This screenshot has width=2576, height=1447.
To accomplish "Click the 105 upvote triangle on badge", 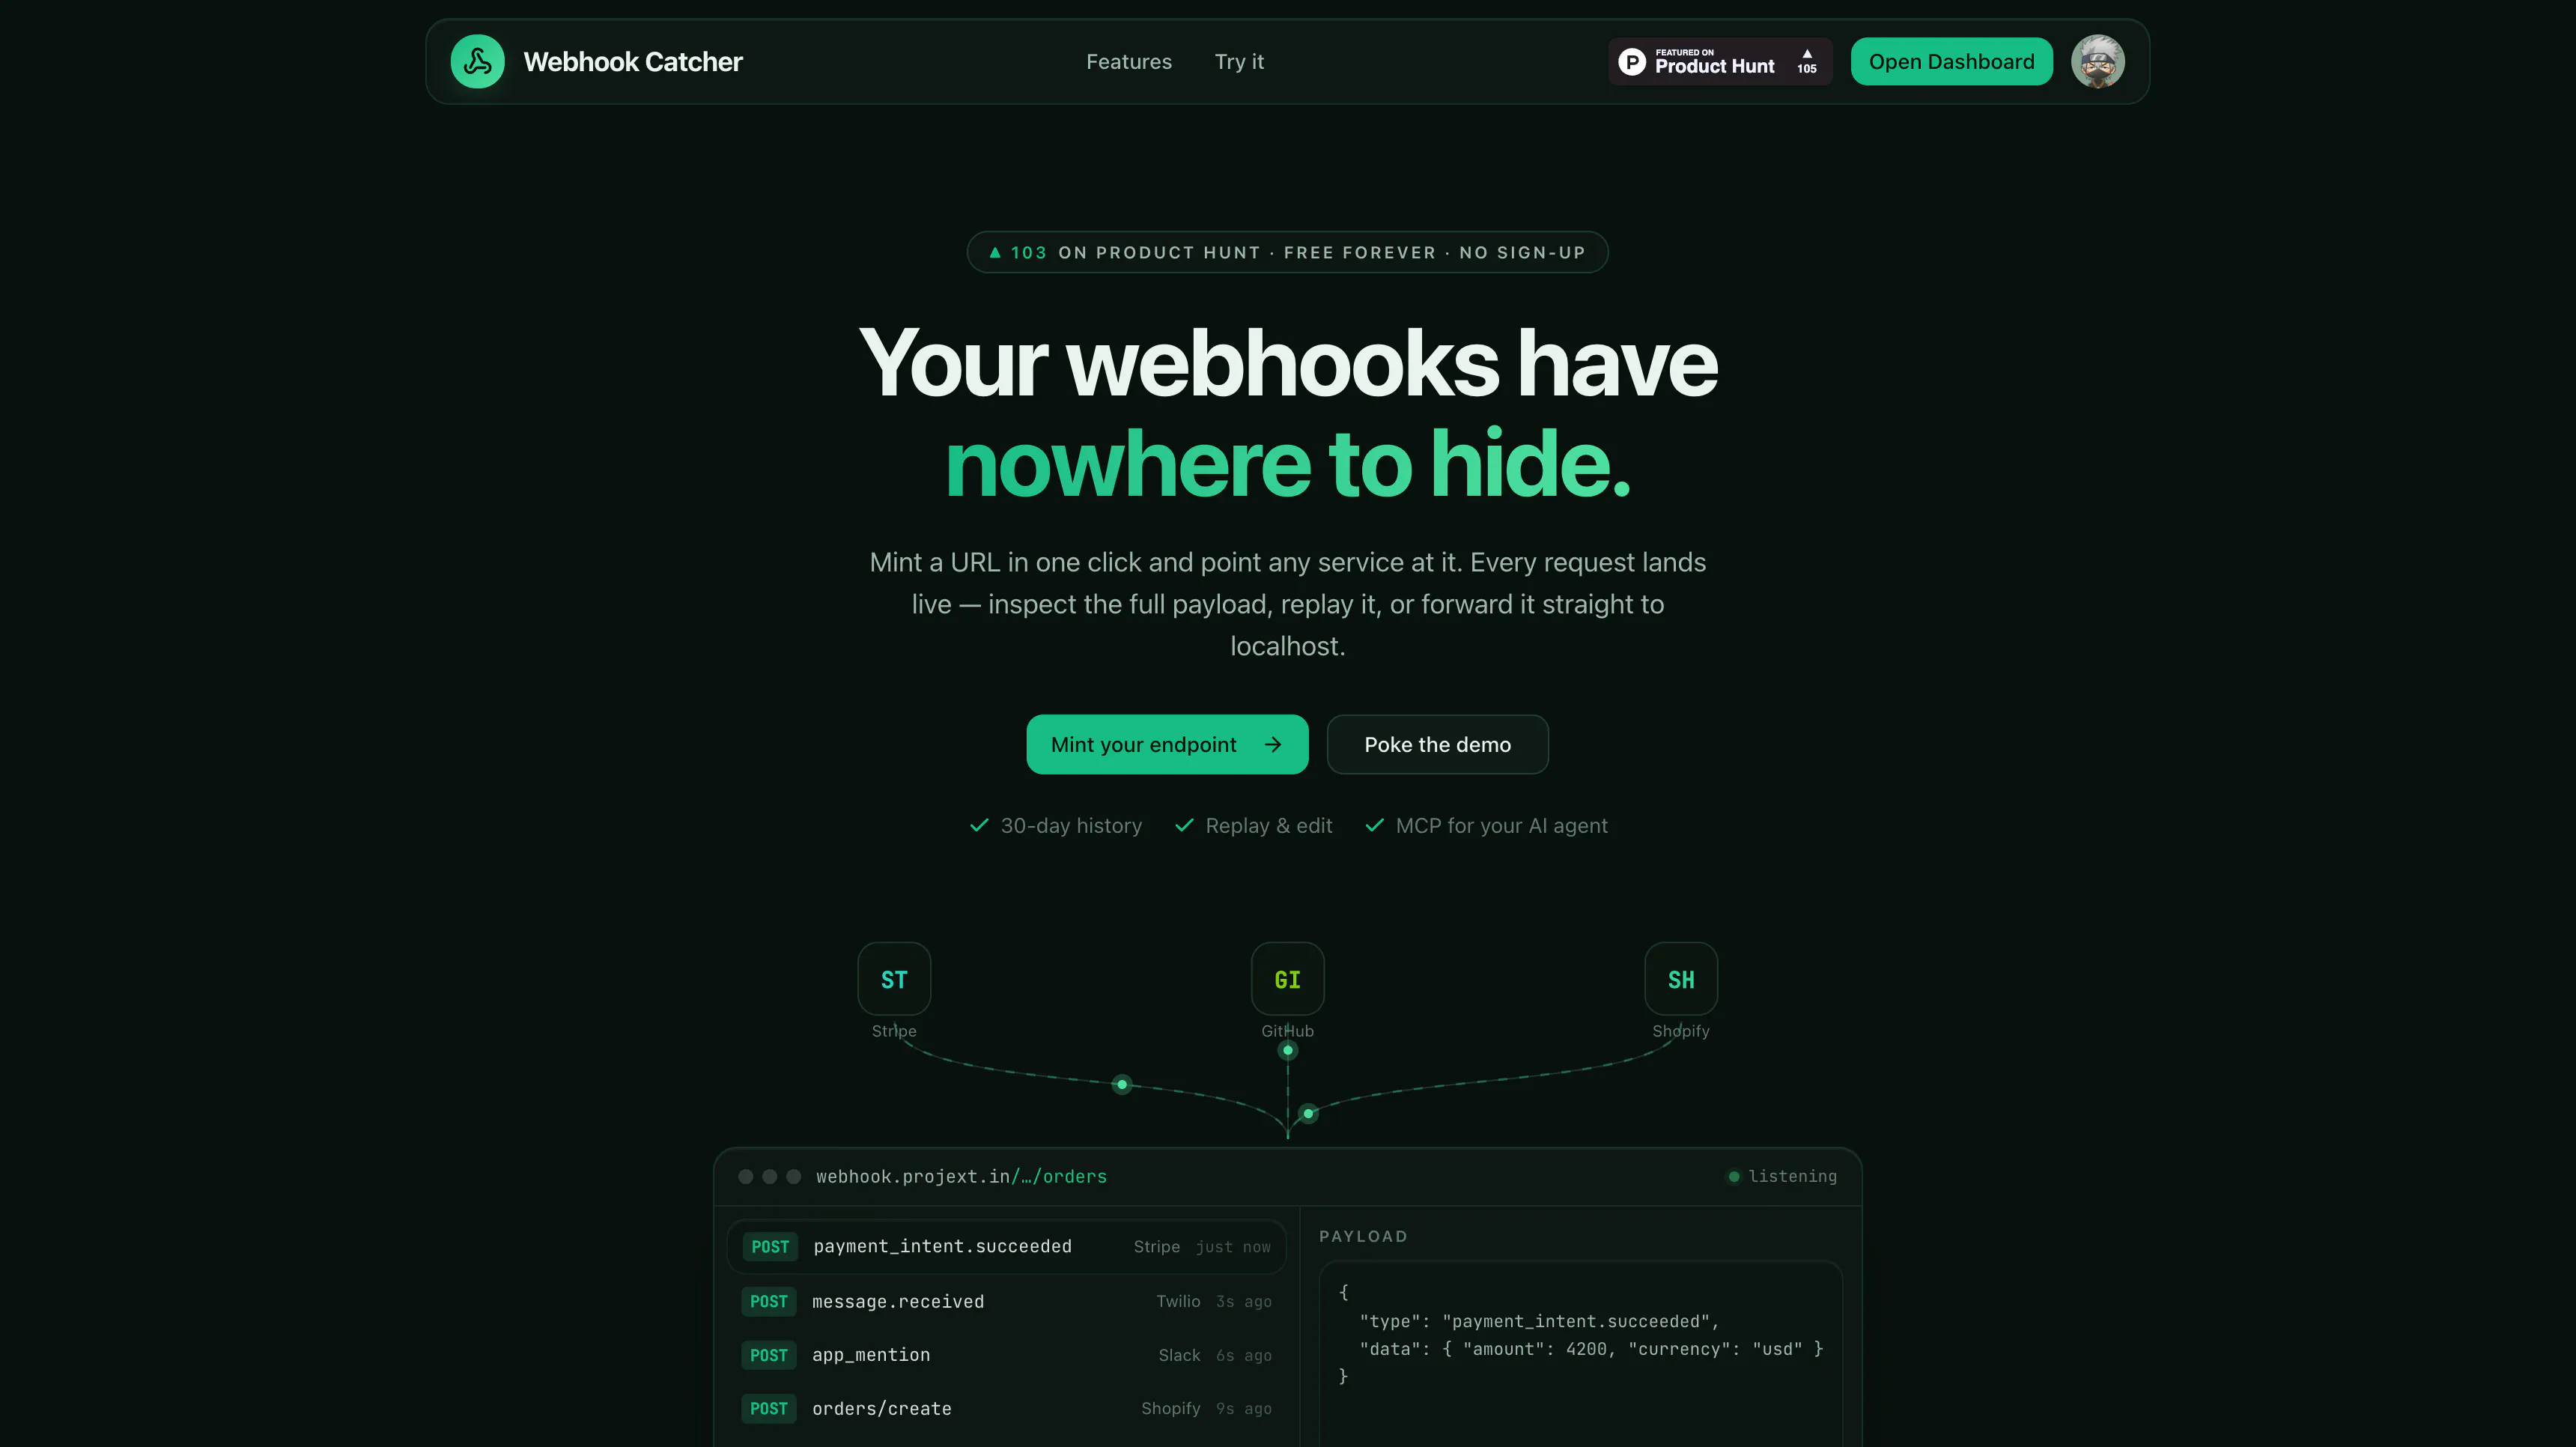I will point(1807,54).
